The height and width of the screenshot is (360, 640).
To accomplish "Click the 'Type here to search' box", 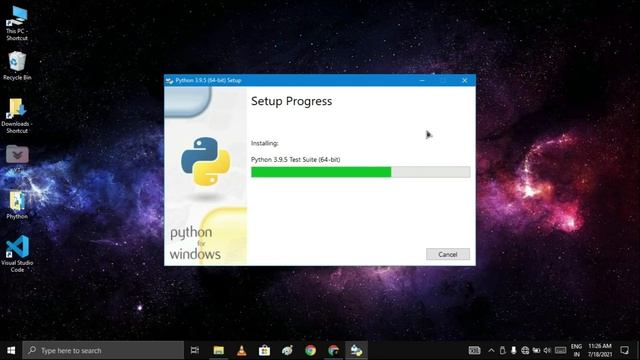I will point(103,351).
